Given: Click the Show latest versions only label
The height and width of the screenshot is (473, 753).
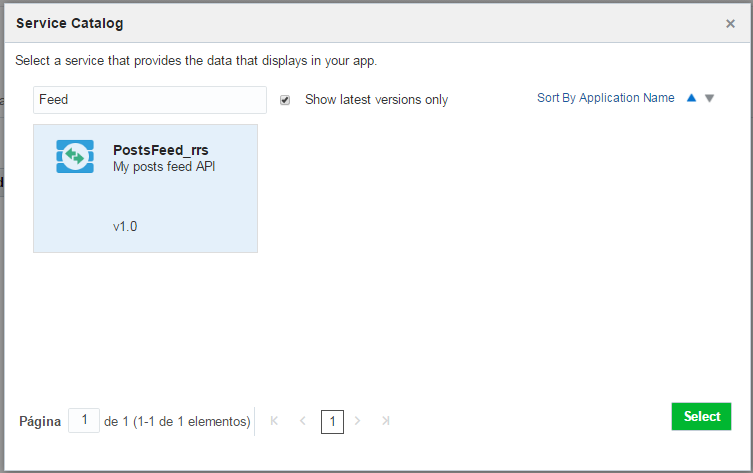Looking at the screenshot, I should pos(376,100).
